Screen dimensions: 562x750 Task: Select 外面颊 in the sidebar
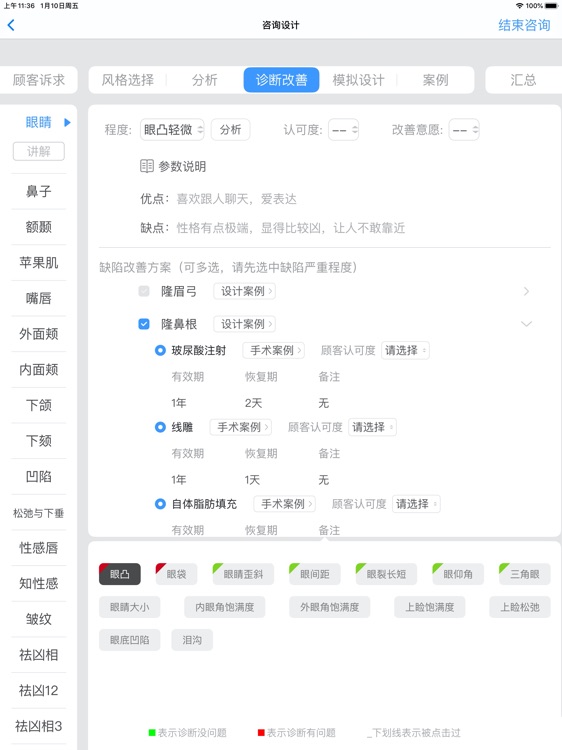tap(39, 334)
